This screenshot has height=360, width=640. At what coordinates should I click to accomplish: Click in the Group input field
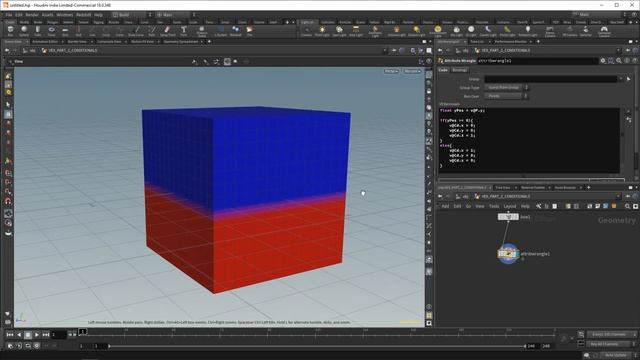tap(551, 79)
